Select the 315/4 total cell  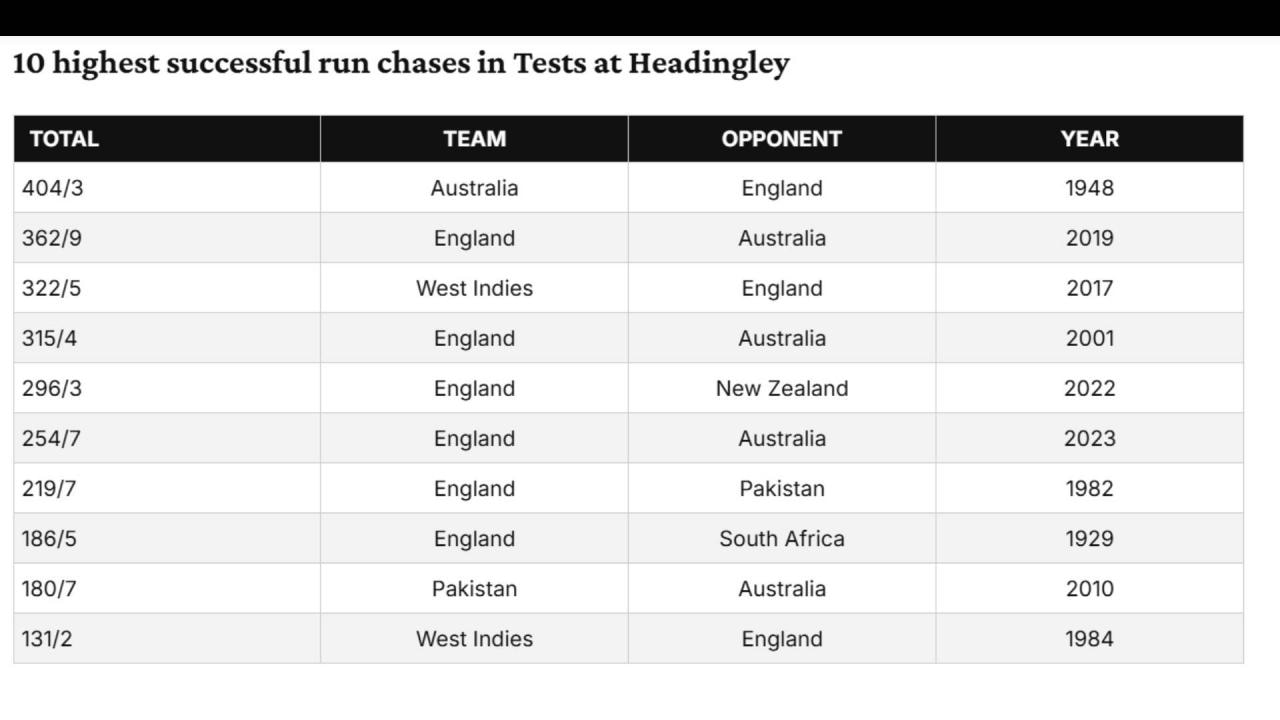[x=167, y=338]
